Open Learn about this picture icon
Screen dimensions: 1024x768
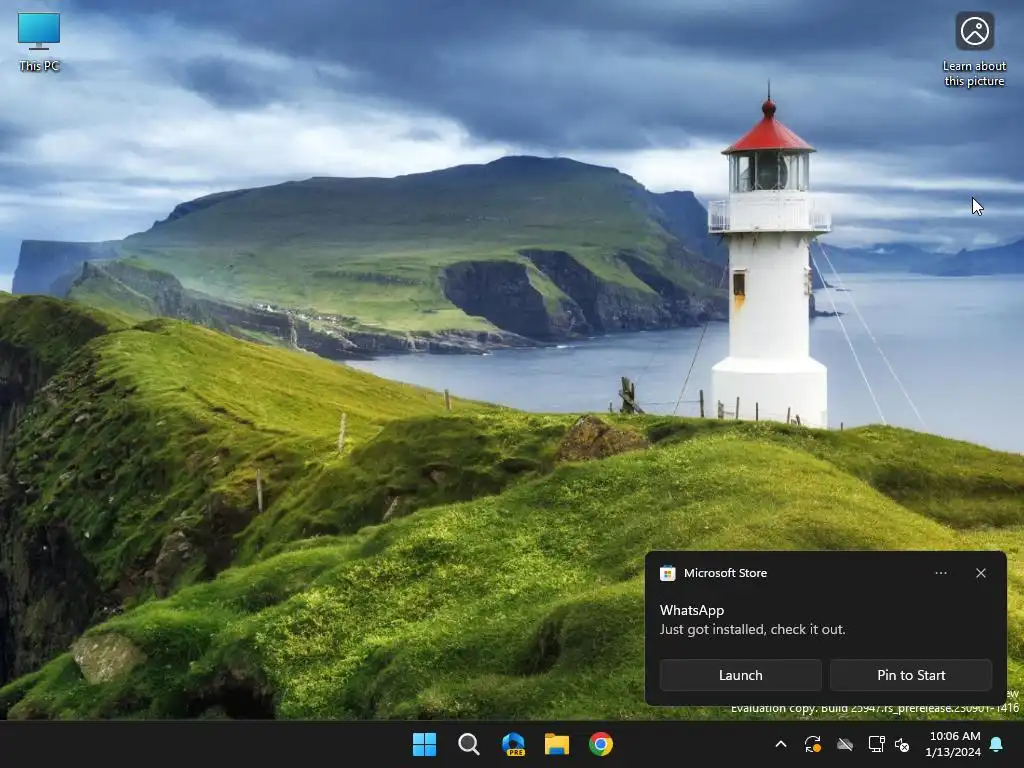pyautogui.click(x=974, y=49)
